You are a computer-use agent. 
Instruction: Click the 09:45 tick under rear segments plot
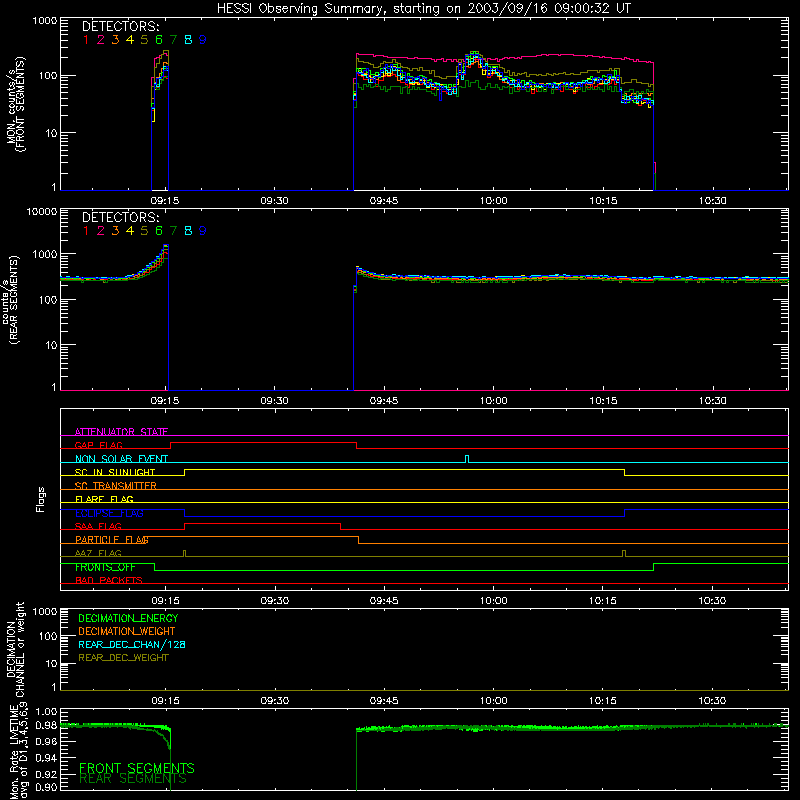coord(384,401)
